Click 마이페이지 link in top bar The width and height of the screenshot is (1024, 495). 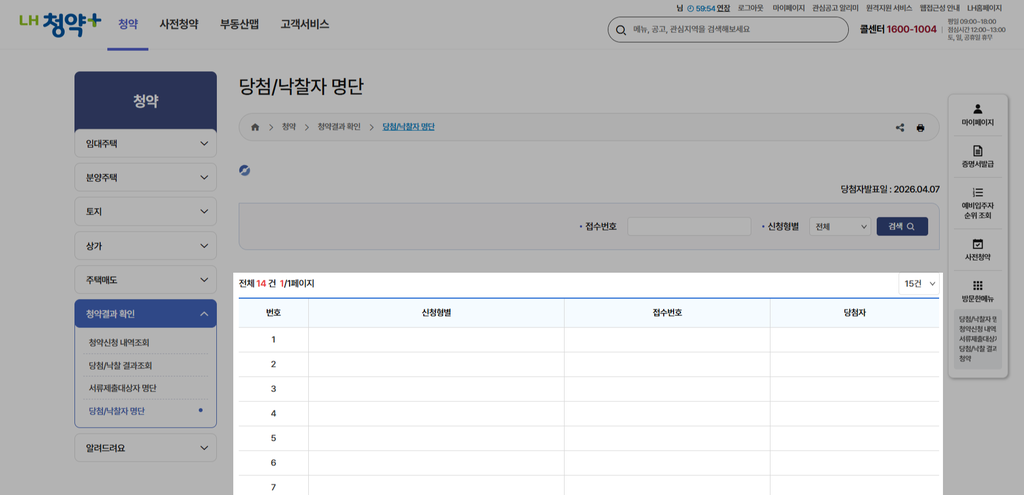pos(788,8)
